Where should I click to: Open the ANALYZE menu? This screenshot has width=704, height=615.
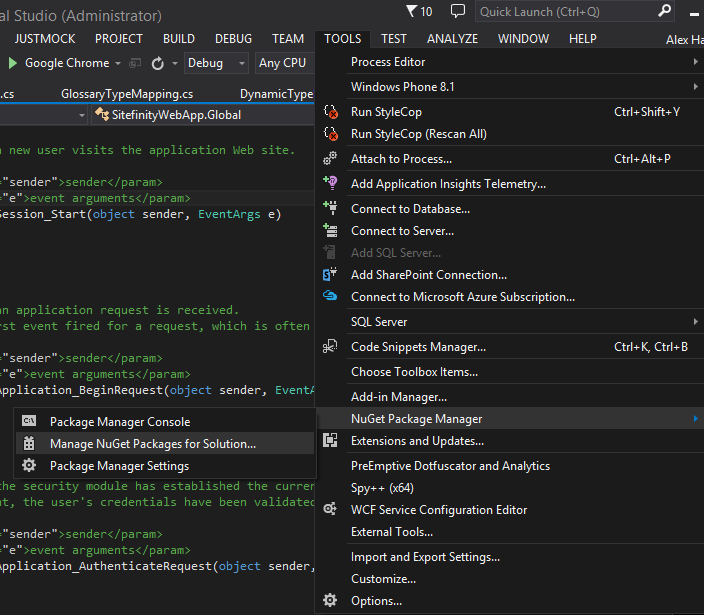point(452,39)
